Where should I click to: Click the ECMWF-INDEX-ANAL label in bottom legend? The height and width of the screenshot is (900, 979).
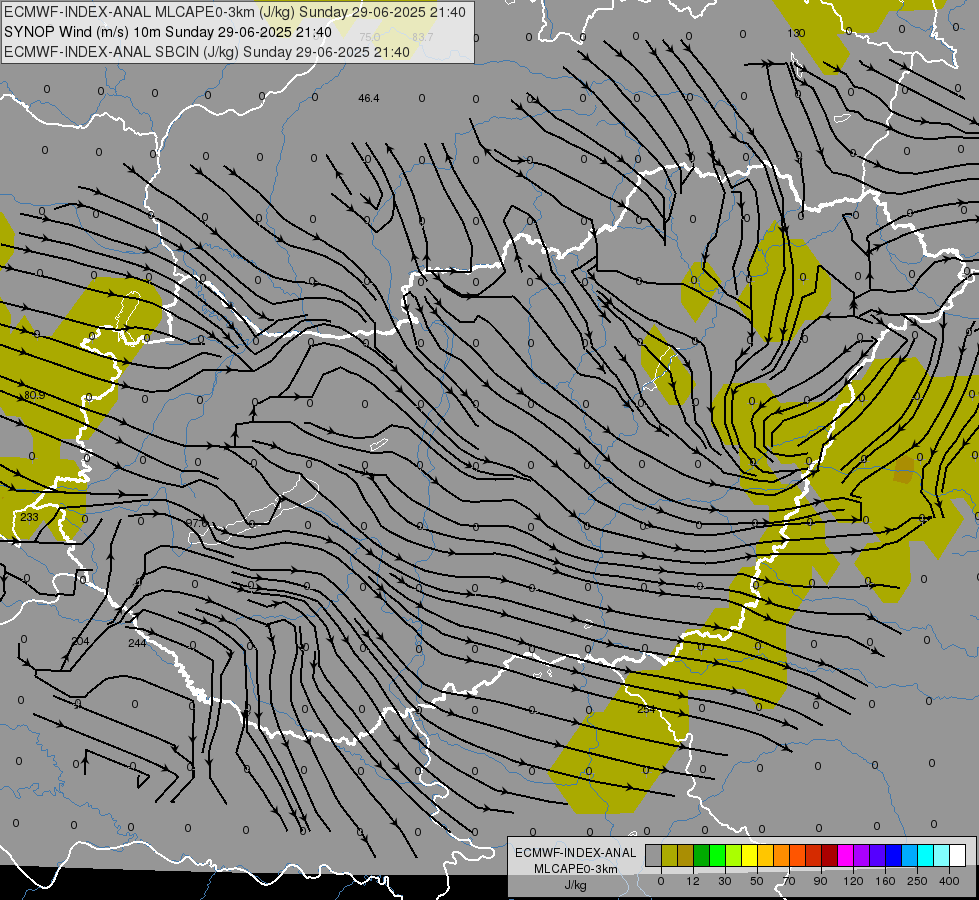(576, 853)
